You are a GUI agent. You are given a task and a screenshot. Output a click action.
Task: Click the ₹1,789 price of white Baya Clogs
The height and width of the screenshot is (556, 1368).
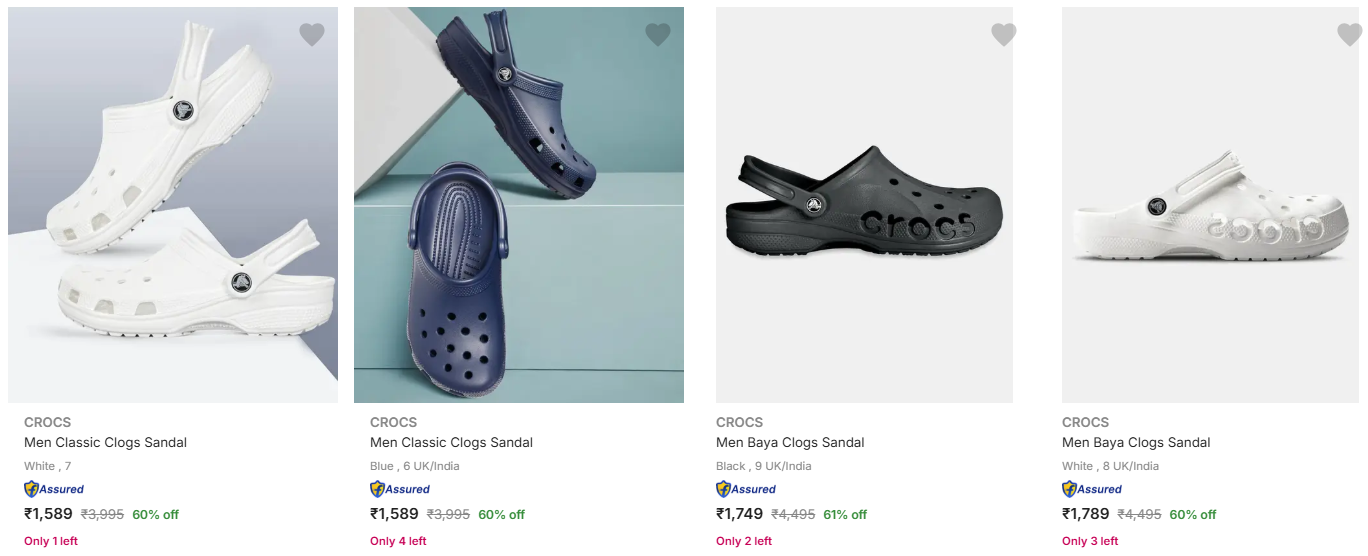click(x=1085, y=514)
